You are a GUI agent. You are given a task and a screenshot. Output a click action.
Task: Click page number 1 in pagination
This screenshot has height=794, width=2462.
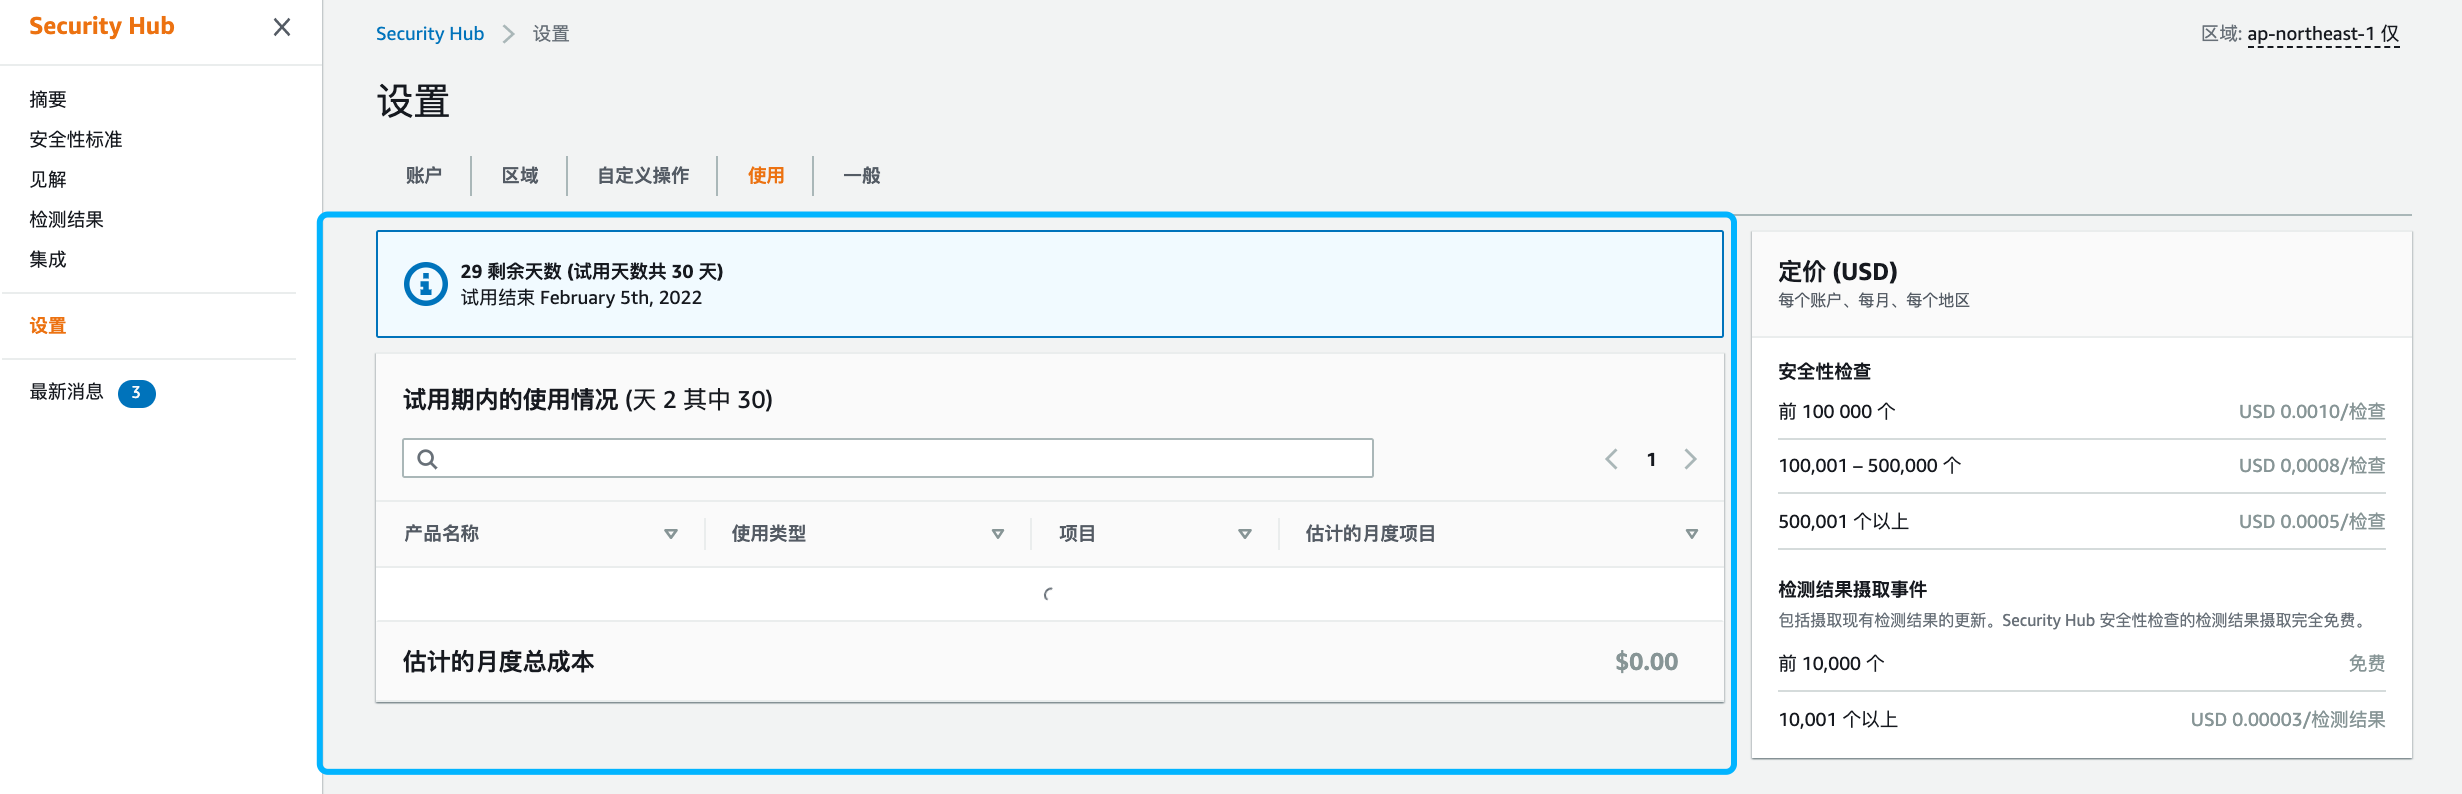[x=1651, y=459]
